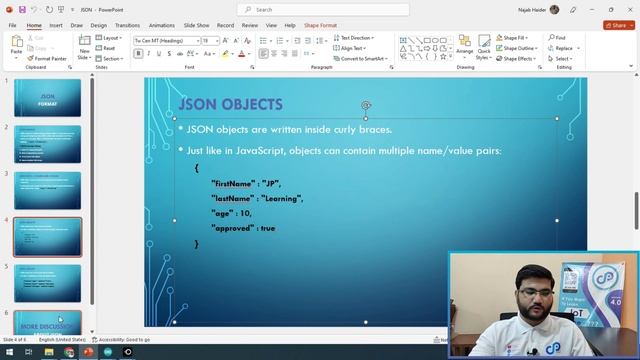Select the oval shape in gallery
Image resolution: width=640 pixels, height=360 pixels.
coord(435,40)
